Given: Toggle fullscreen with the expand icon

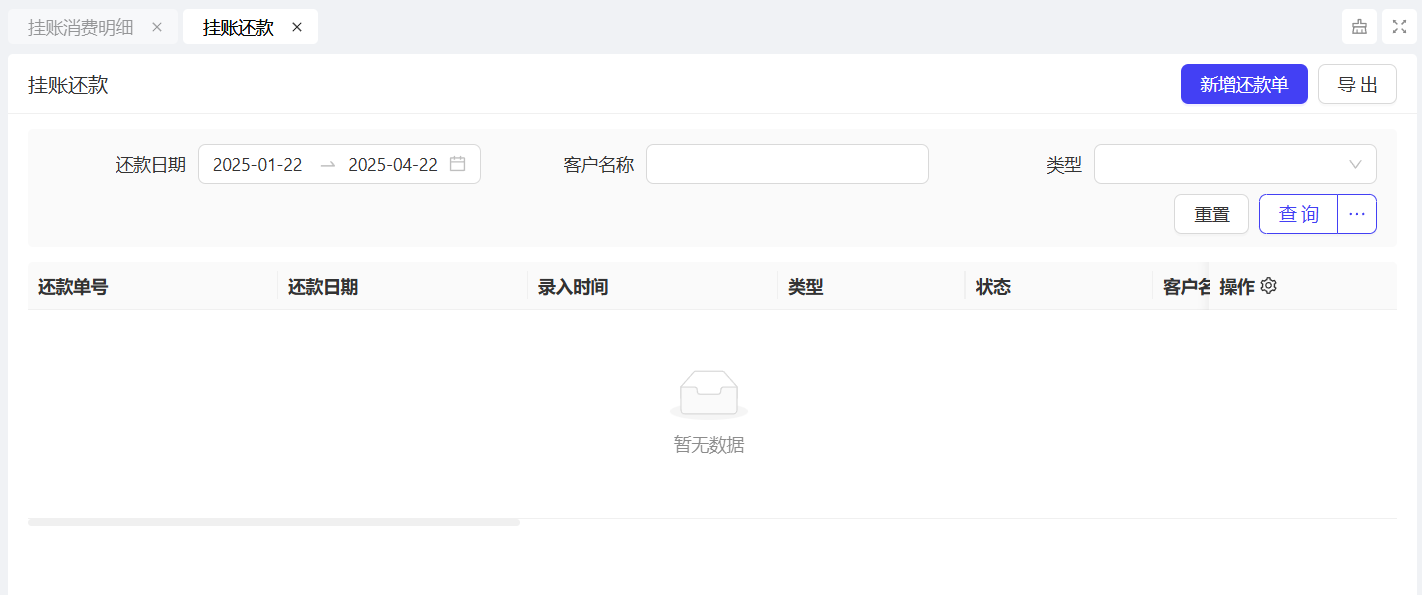Looking at the screenshot, I should (1399, 27).
